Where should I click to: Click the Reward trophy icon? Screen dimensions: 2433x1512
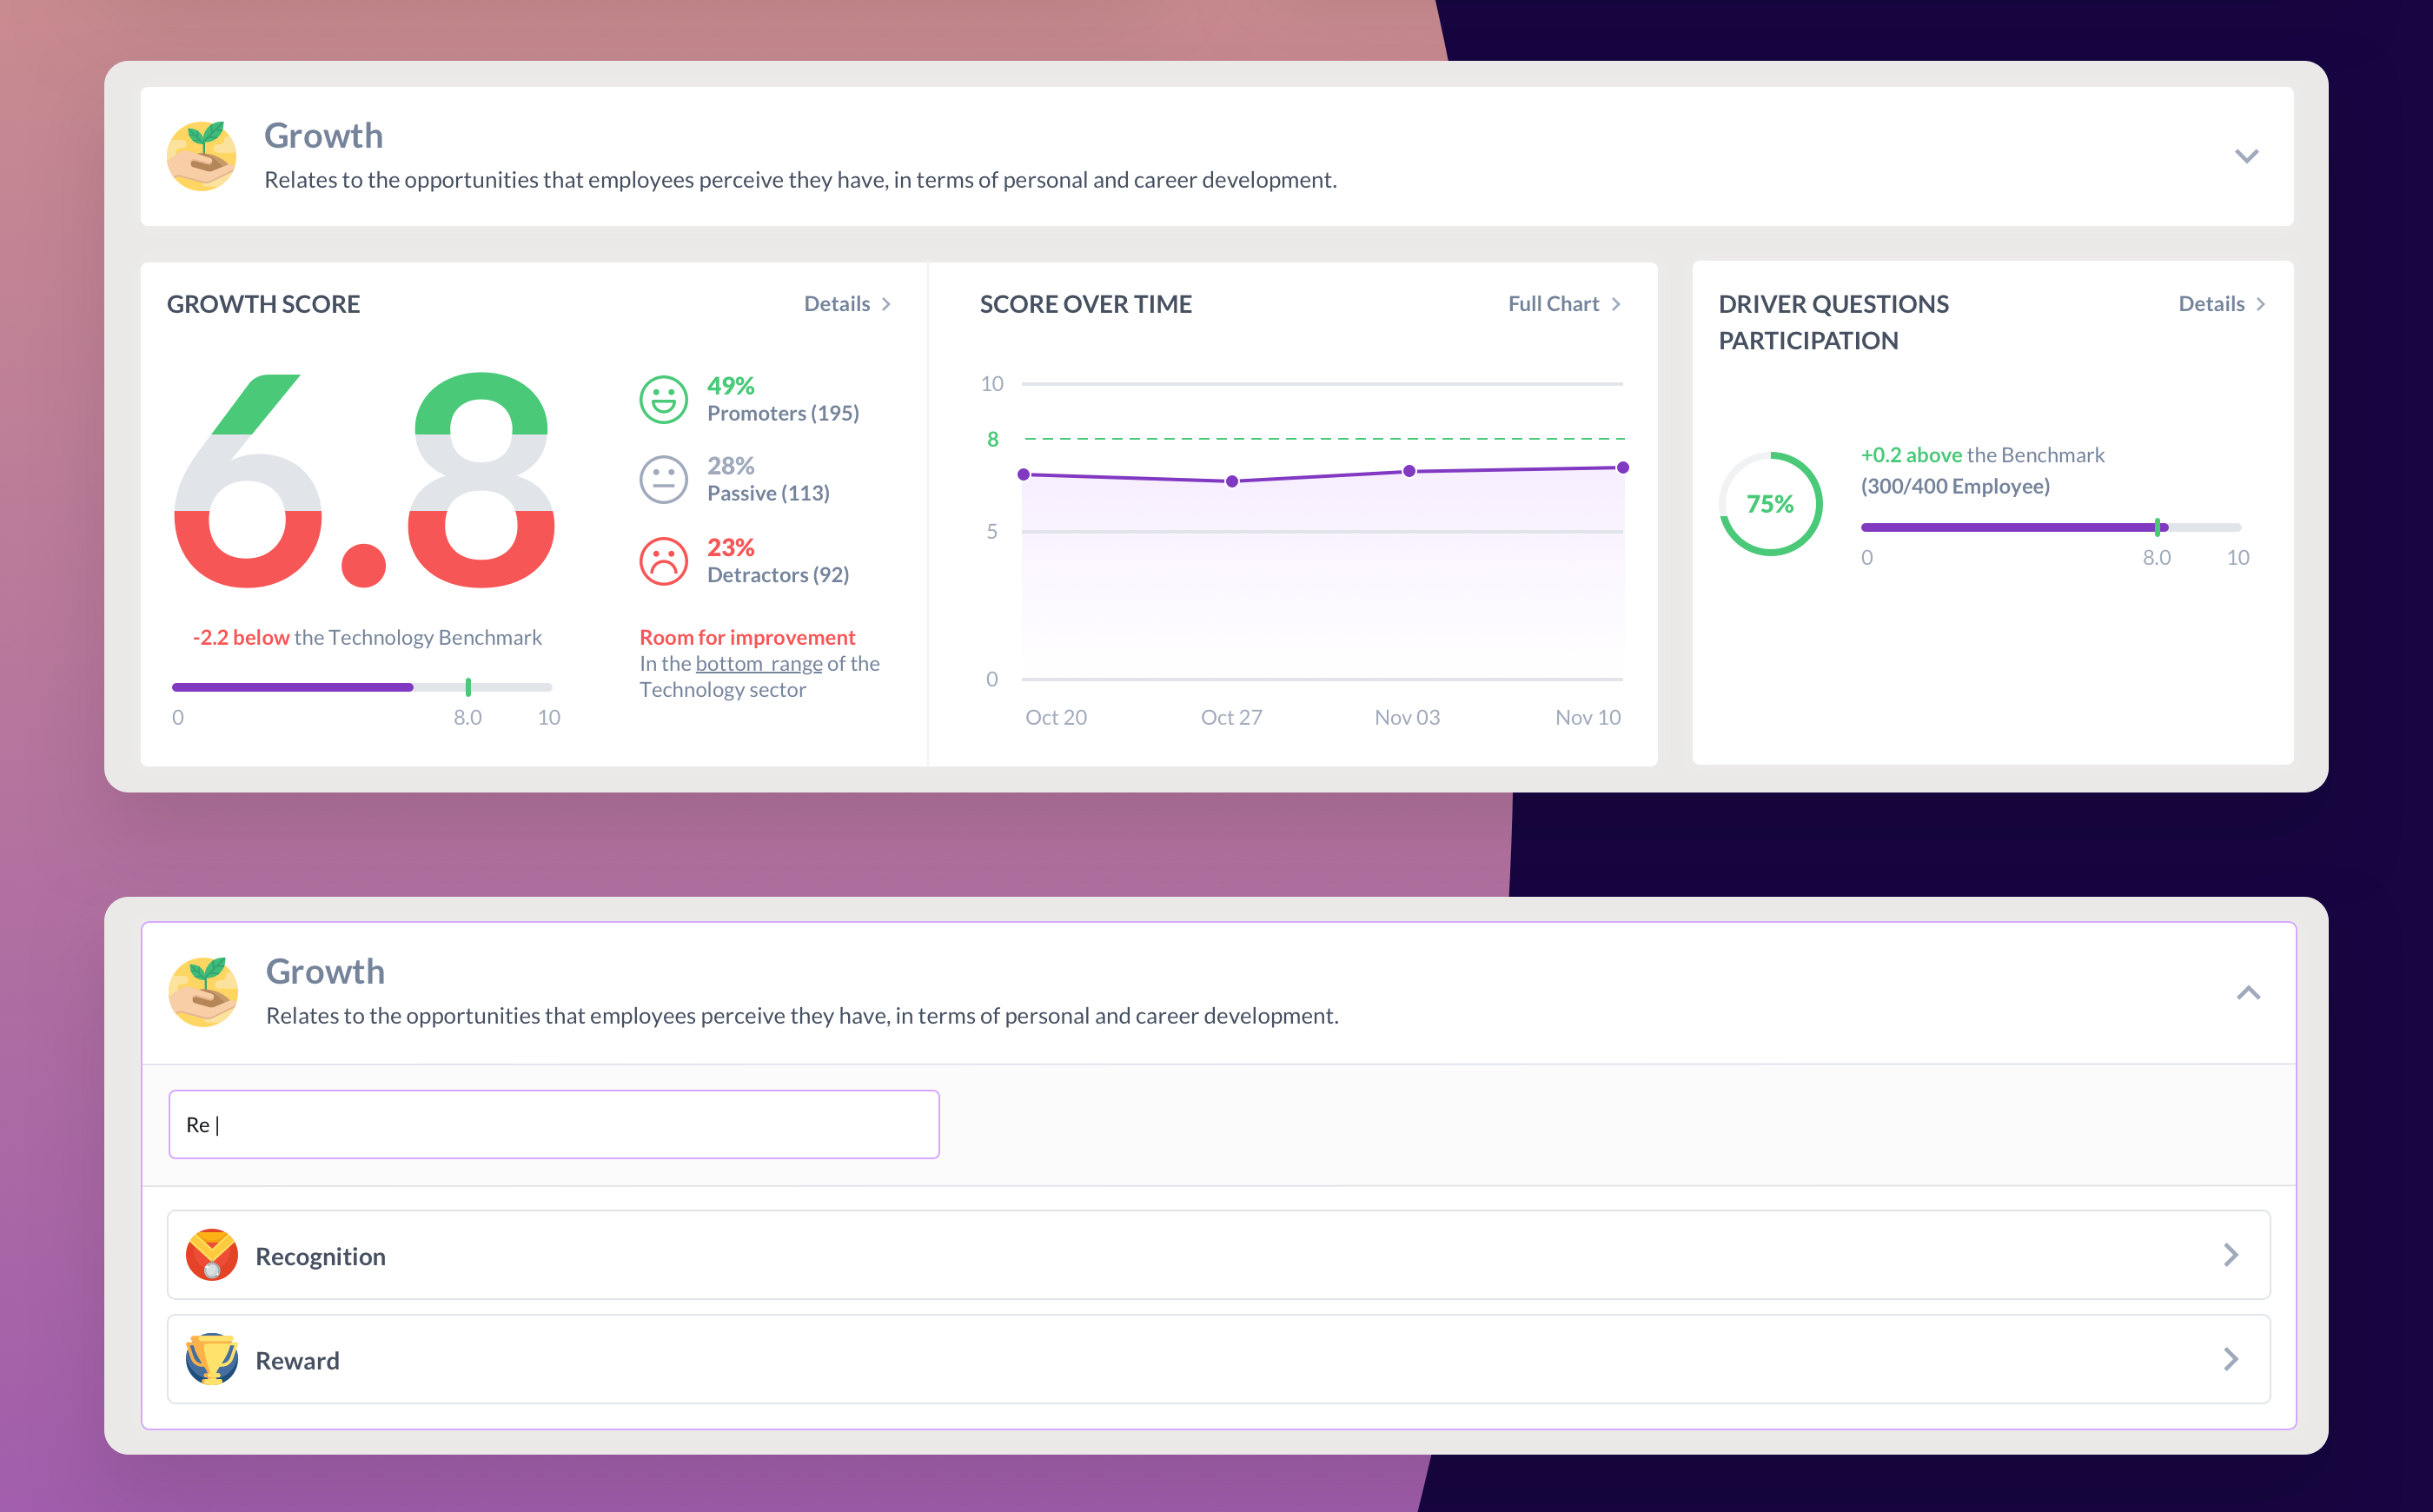tap(212, 1359)
